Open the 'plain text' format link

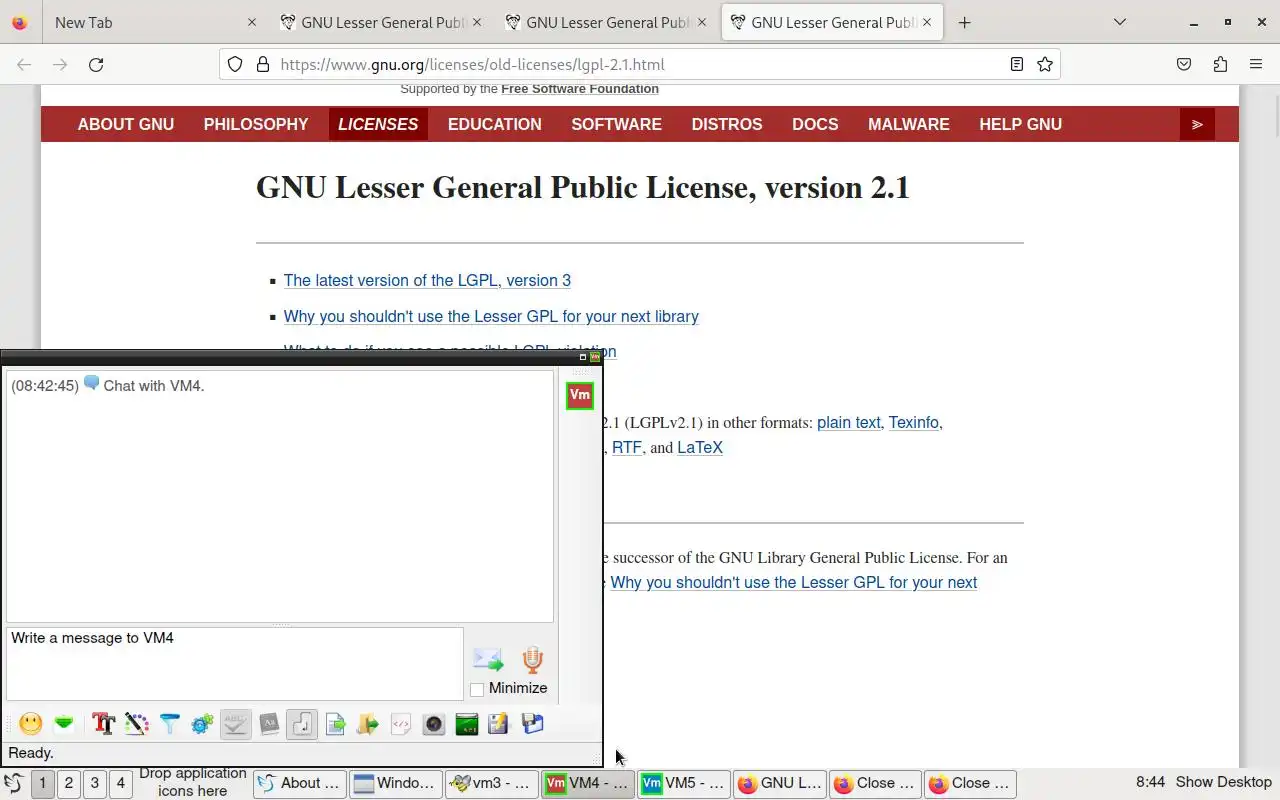pyautogui.click(x=849, y=423)
